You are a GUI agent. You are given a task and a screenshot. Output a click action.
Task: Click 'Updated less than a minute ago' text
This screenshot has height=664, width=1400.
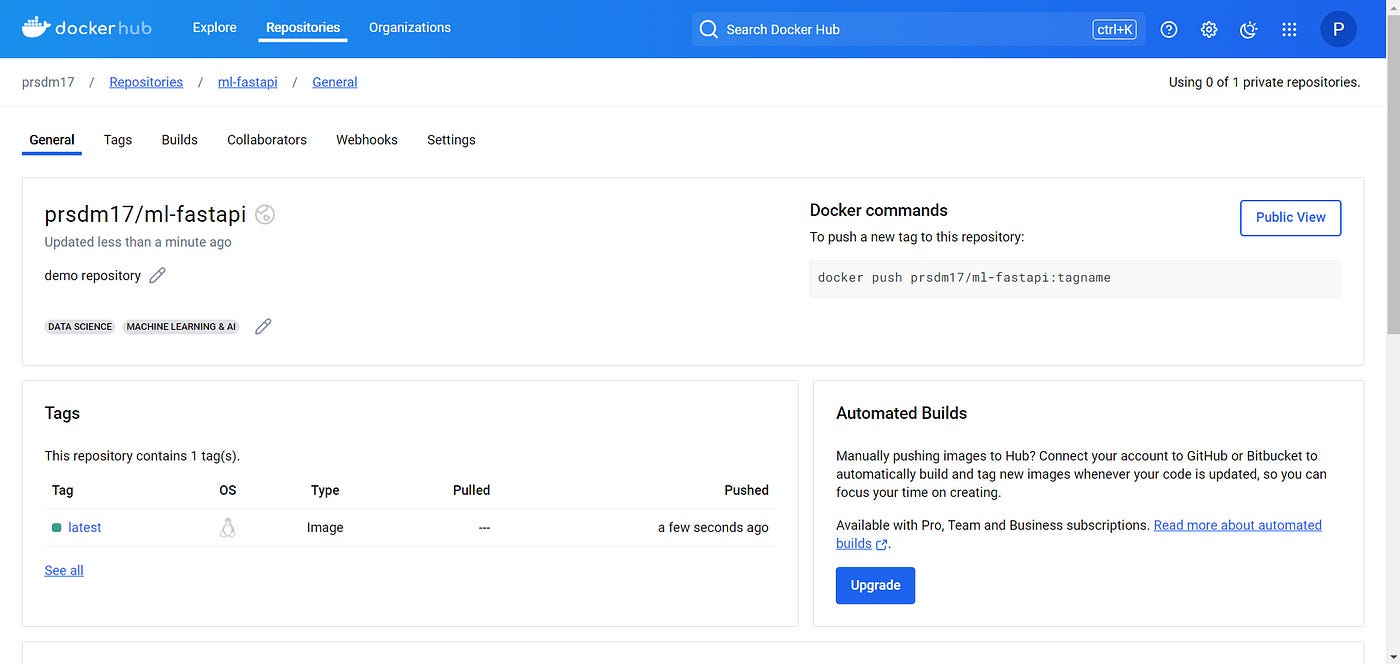coord(138,242)
